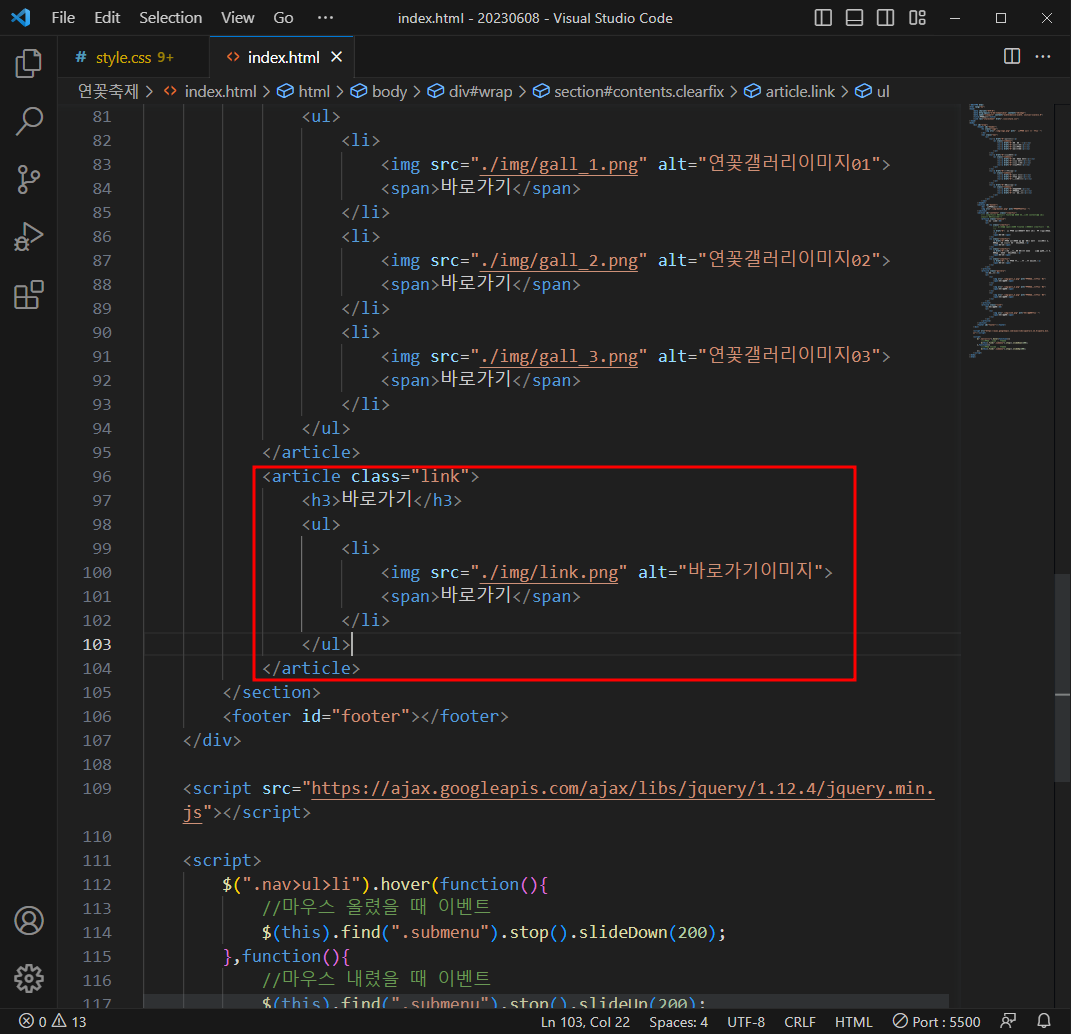Screen dimensions: 1071x1034
Task: Open Customize Layout icon
Action: point(917,18)
